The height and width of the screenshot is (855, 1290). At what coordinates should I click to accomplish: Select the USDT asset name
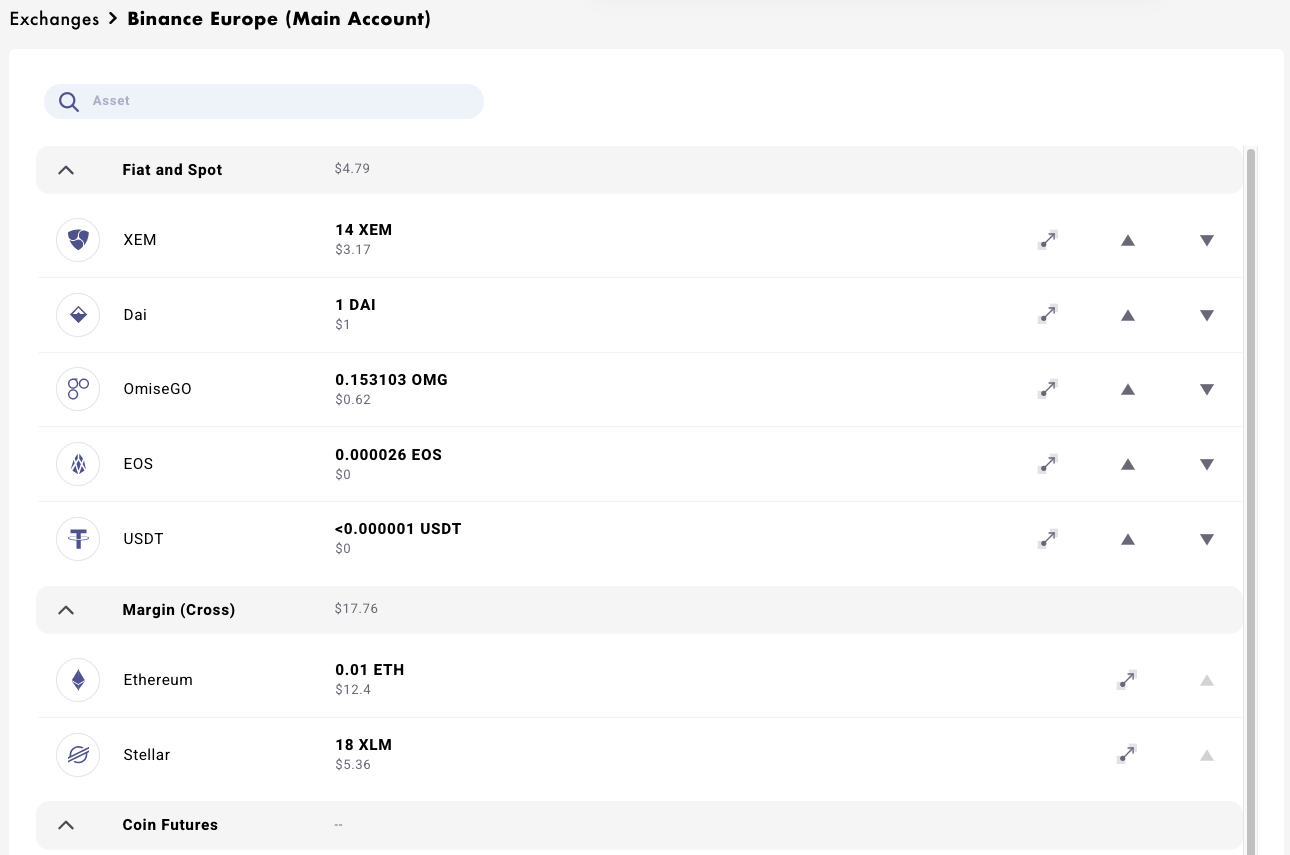point(143,539)
